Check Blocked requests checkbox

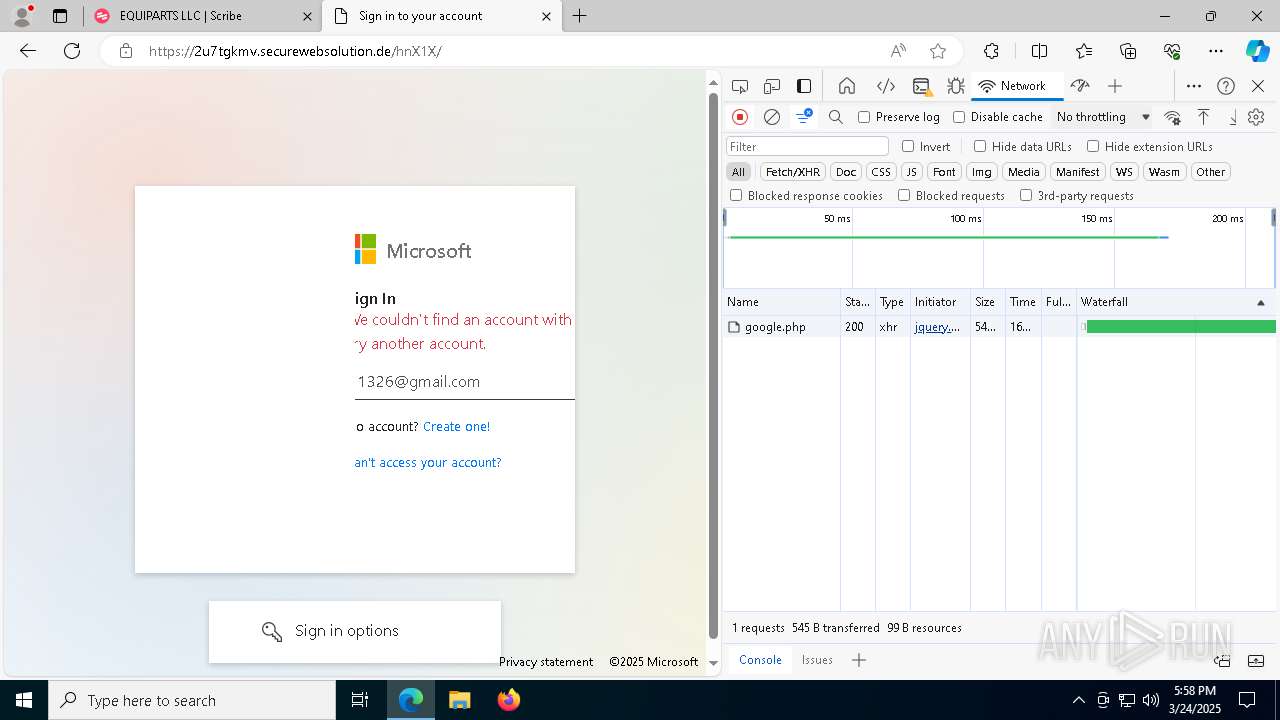click(x=904, y=196)
